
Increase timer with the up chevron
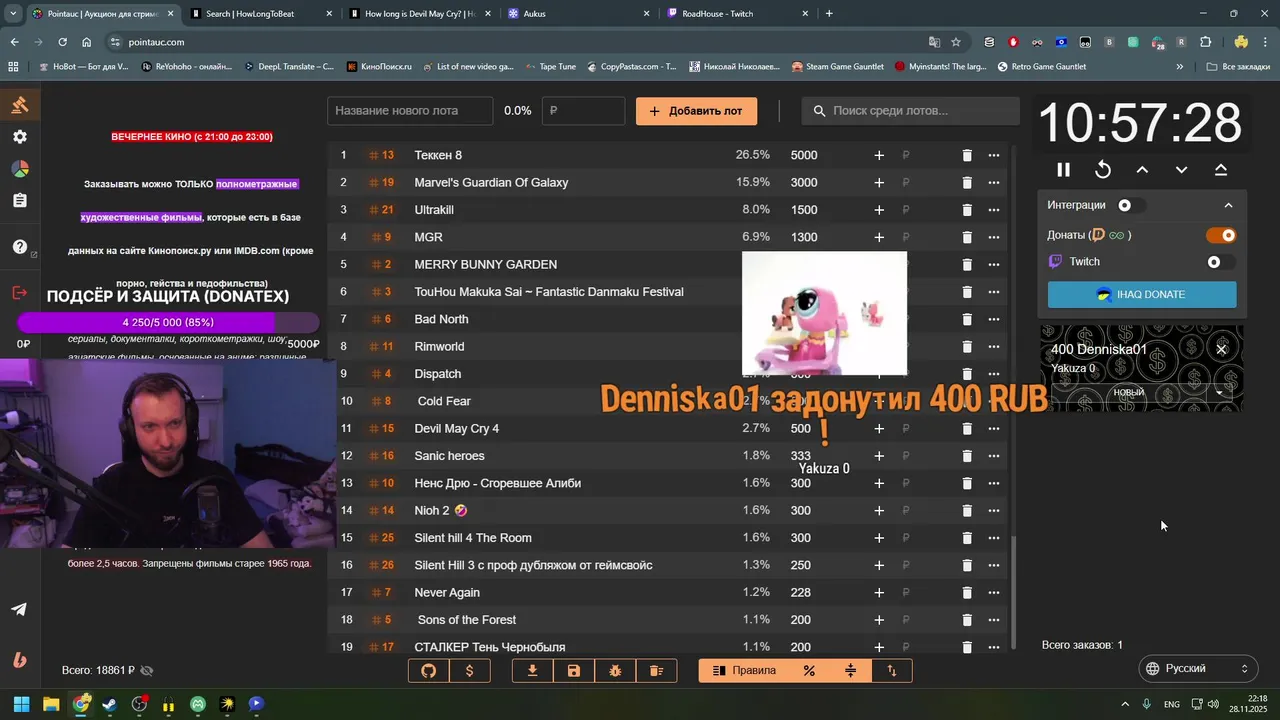(1142, 170)
